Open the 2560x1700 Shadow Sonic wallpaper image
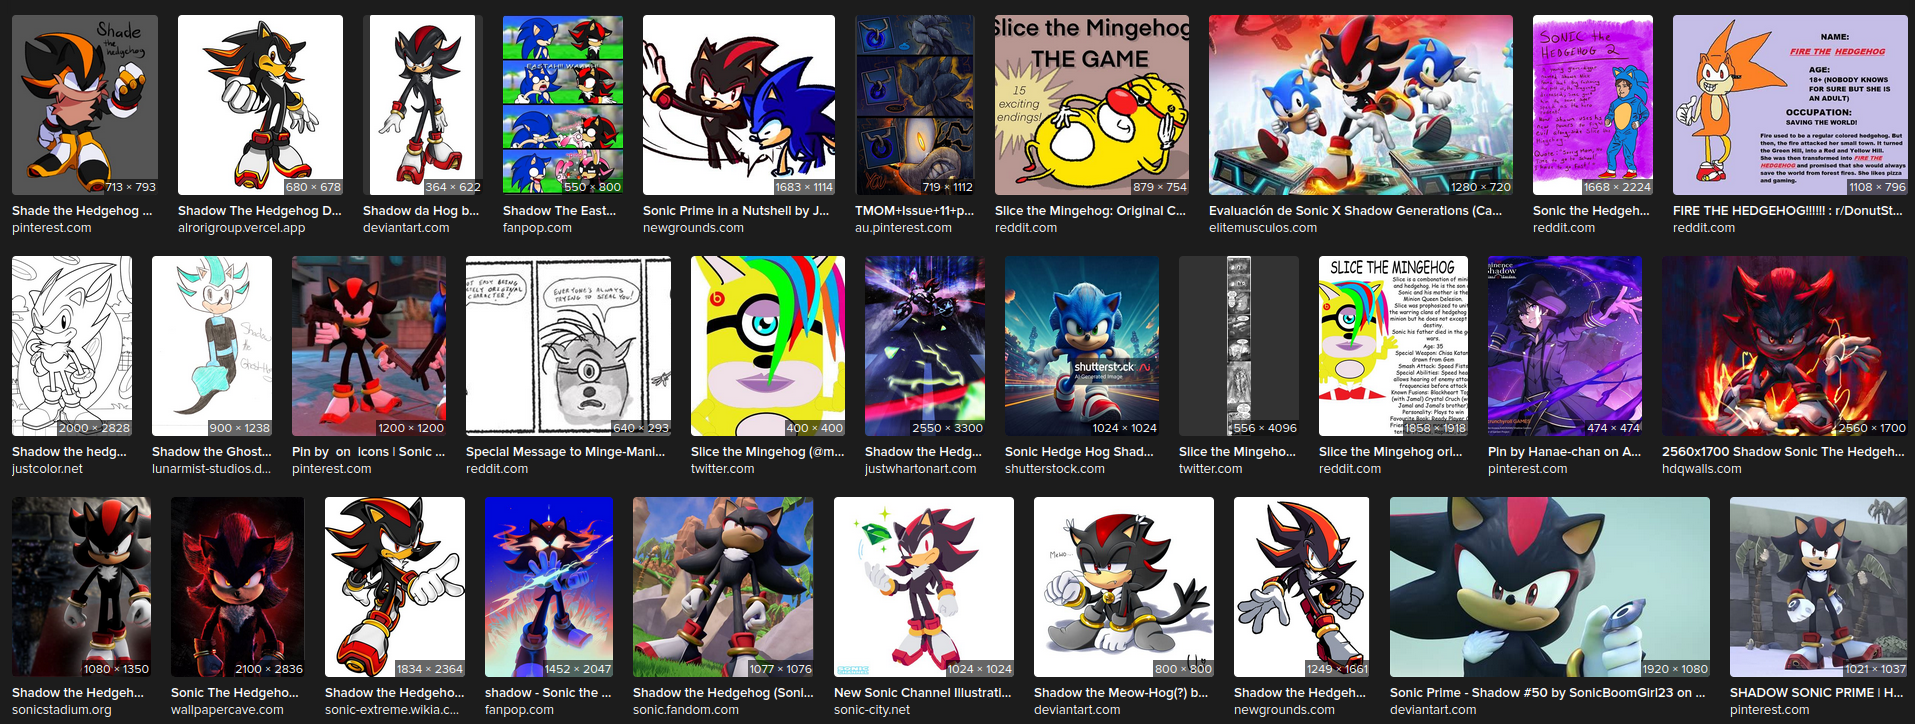1915x724 pixels. pyautogui.click(x=1785, y=346)
